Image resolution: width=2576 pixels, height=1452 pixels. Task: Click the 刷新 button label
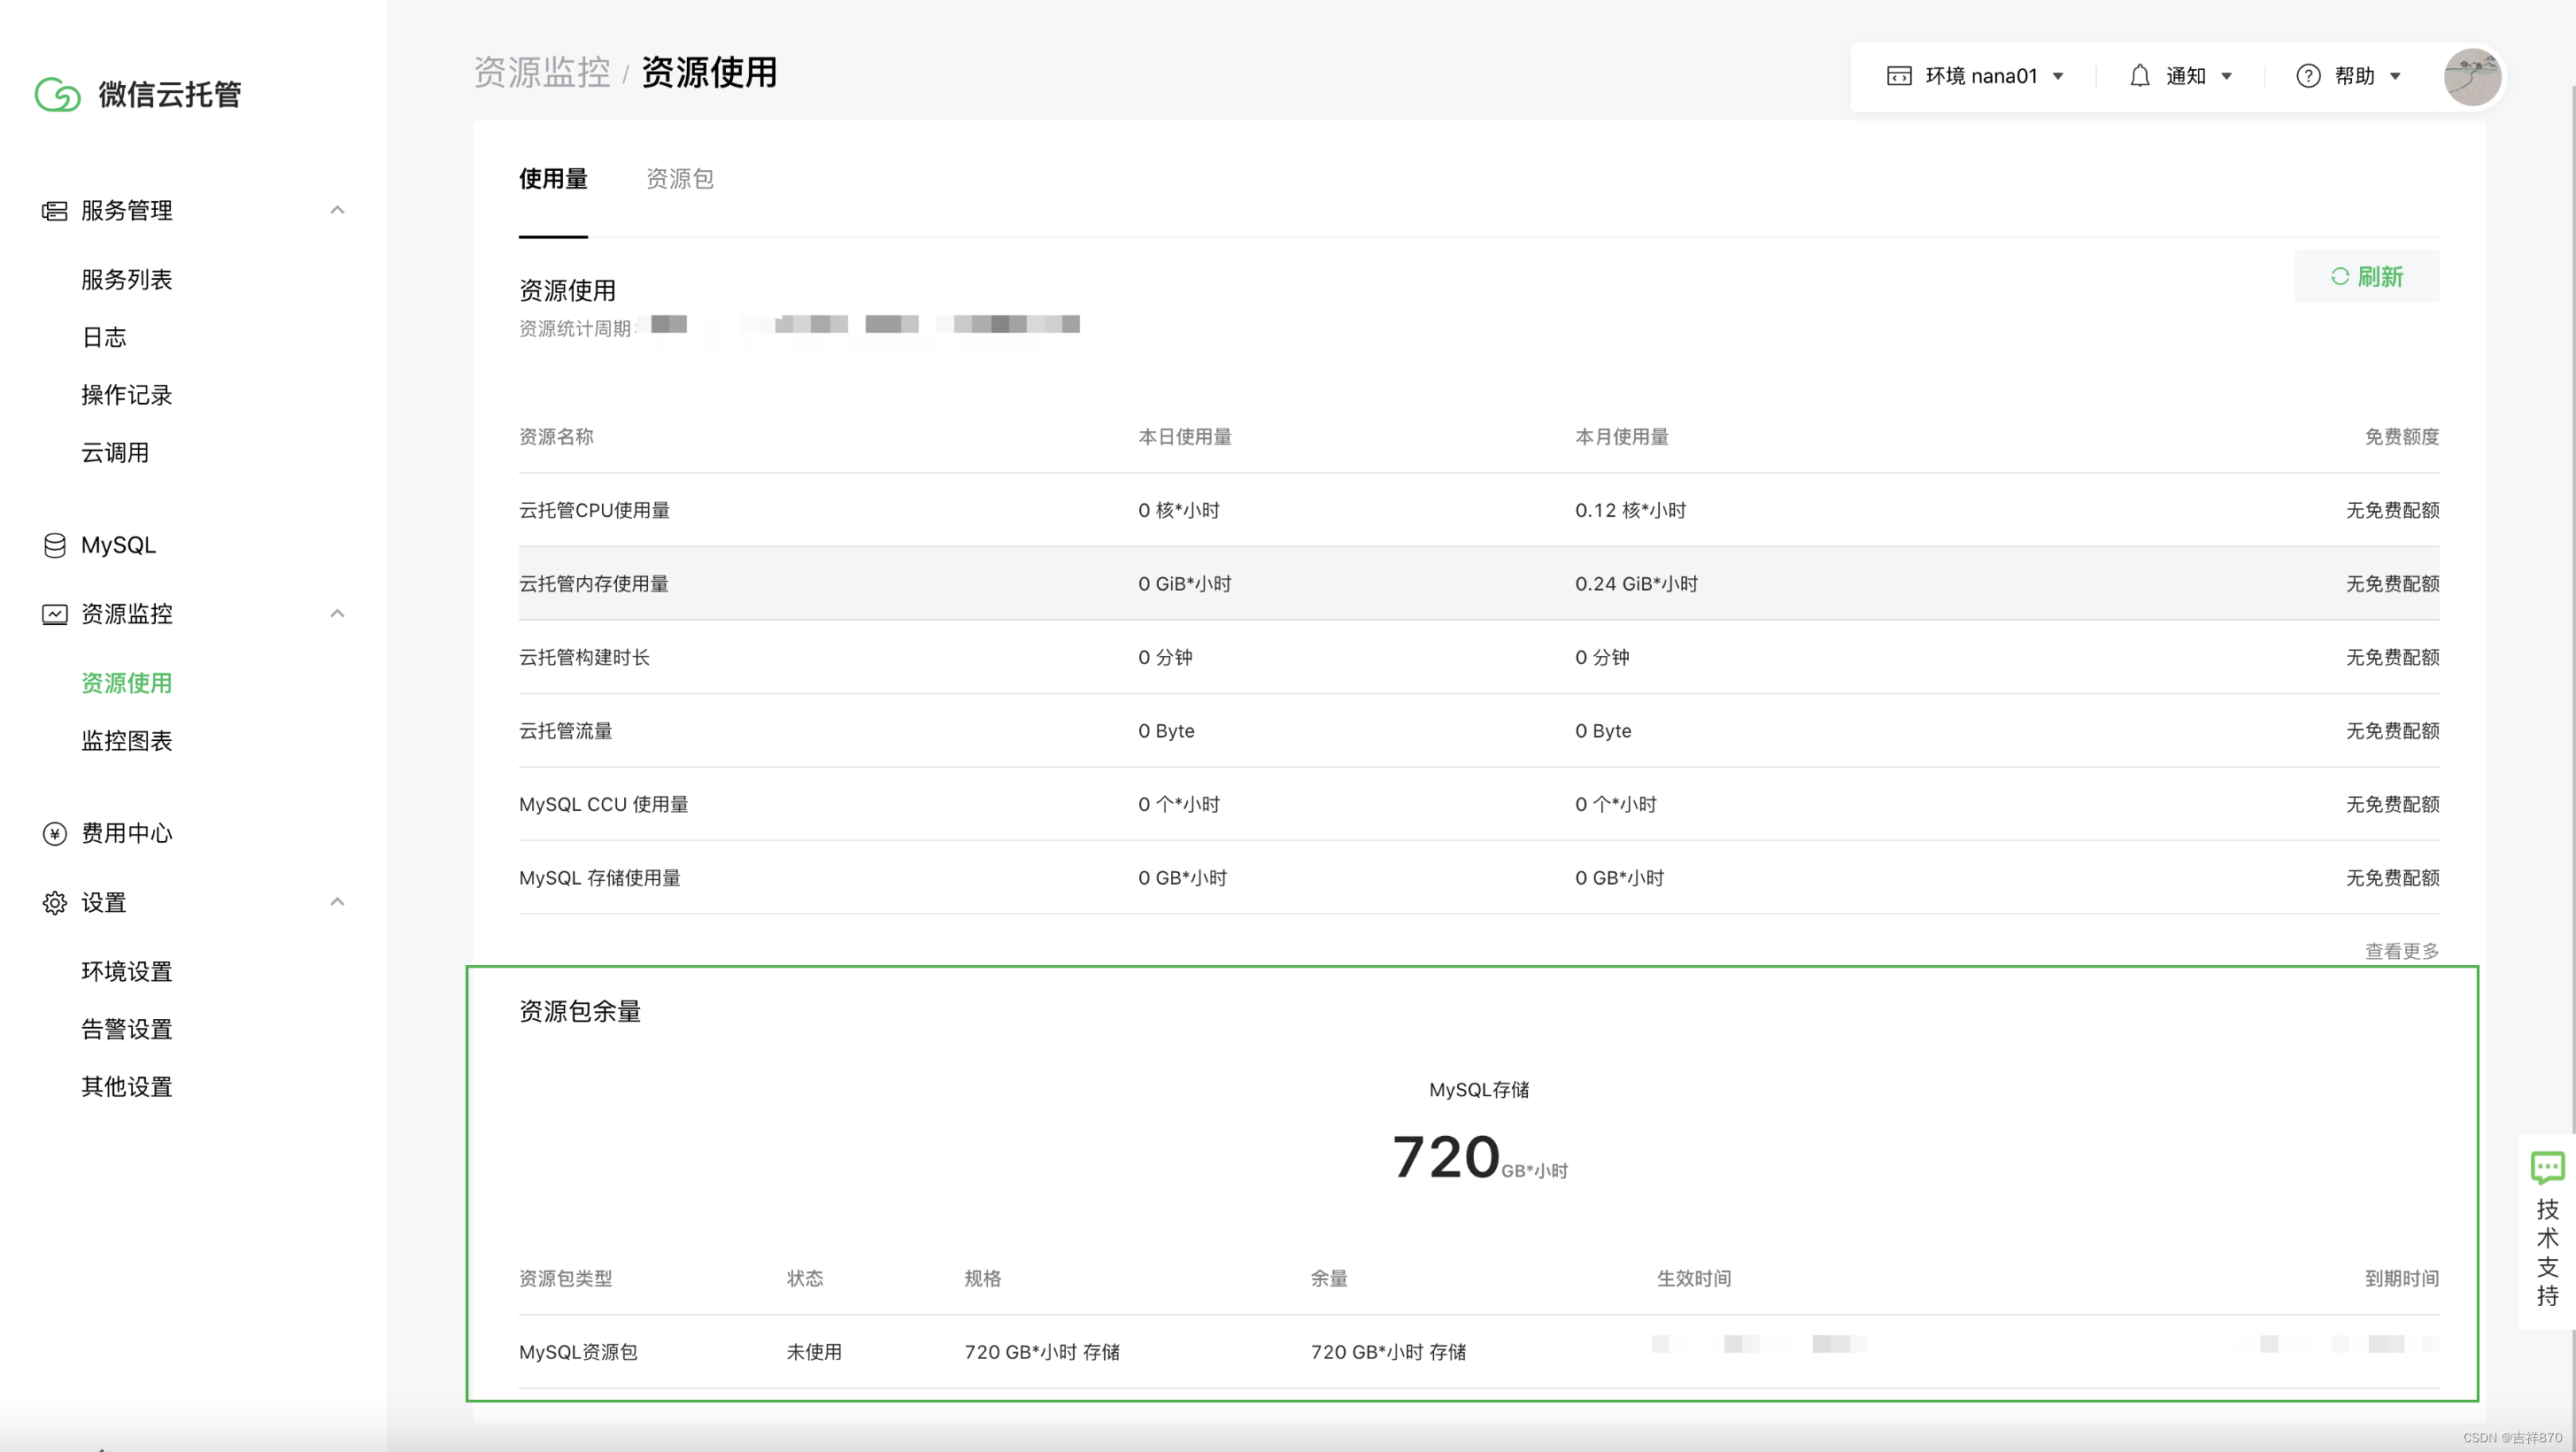point(2380,277)
